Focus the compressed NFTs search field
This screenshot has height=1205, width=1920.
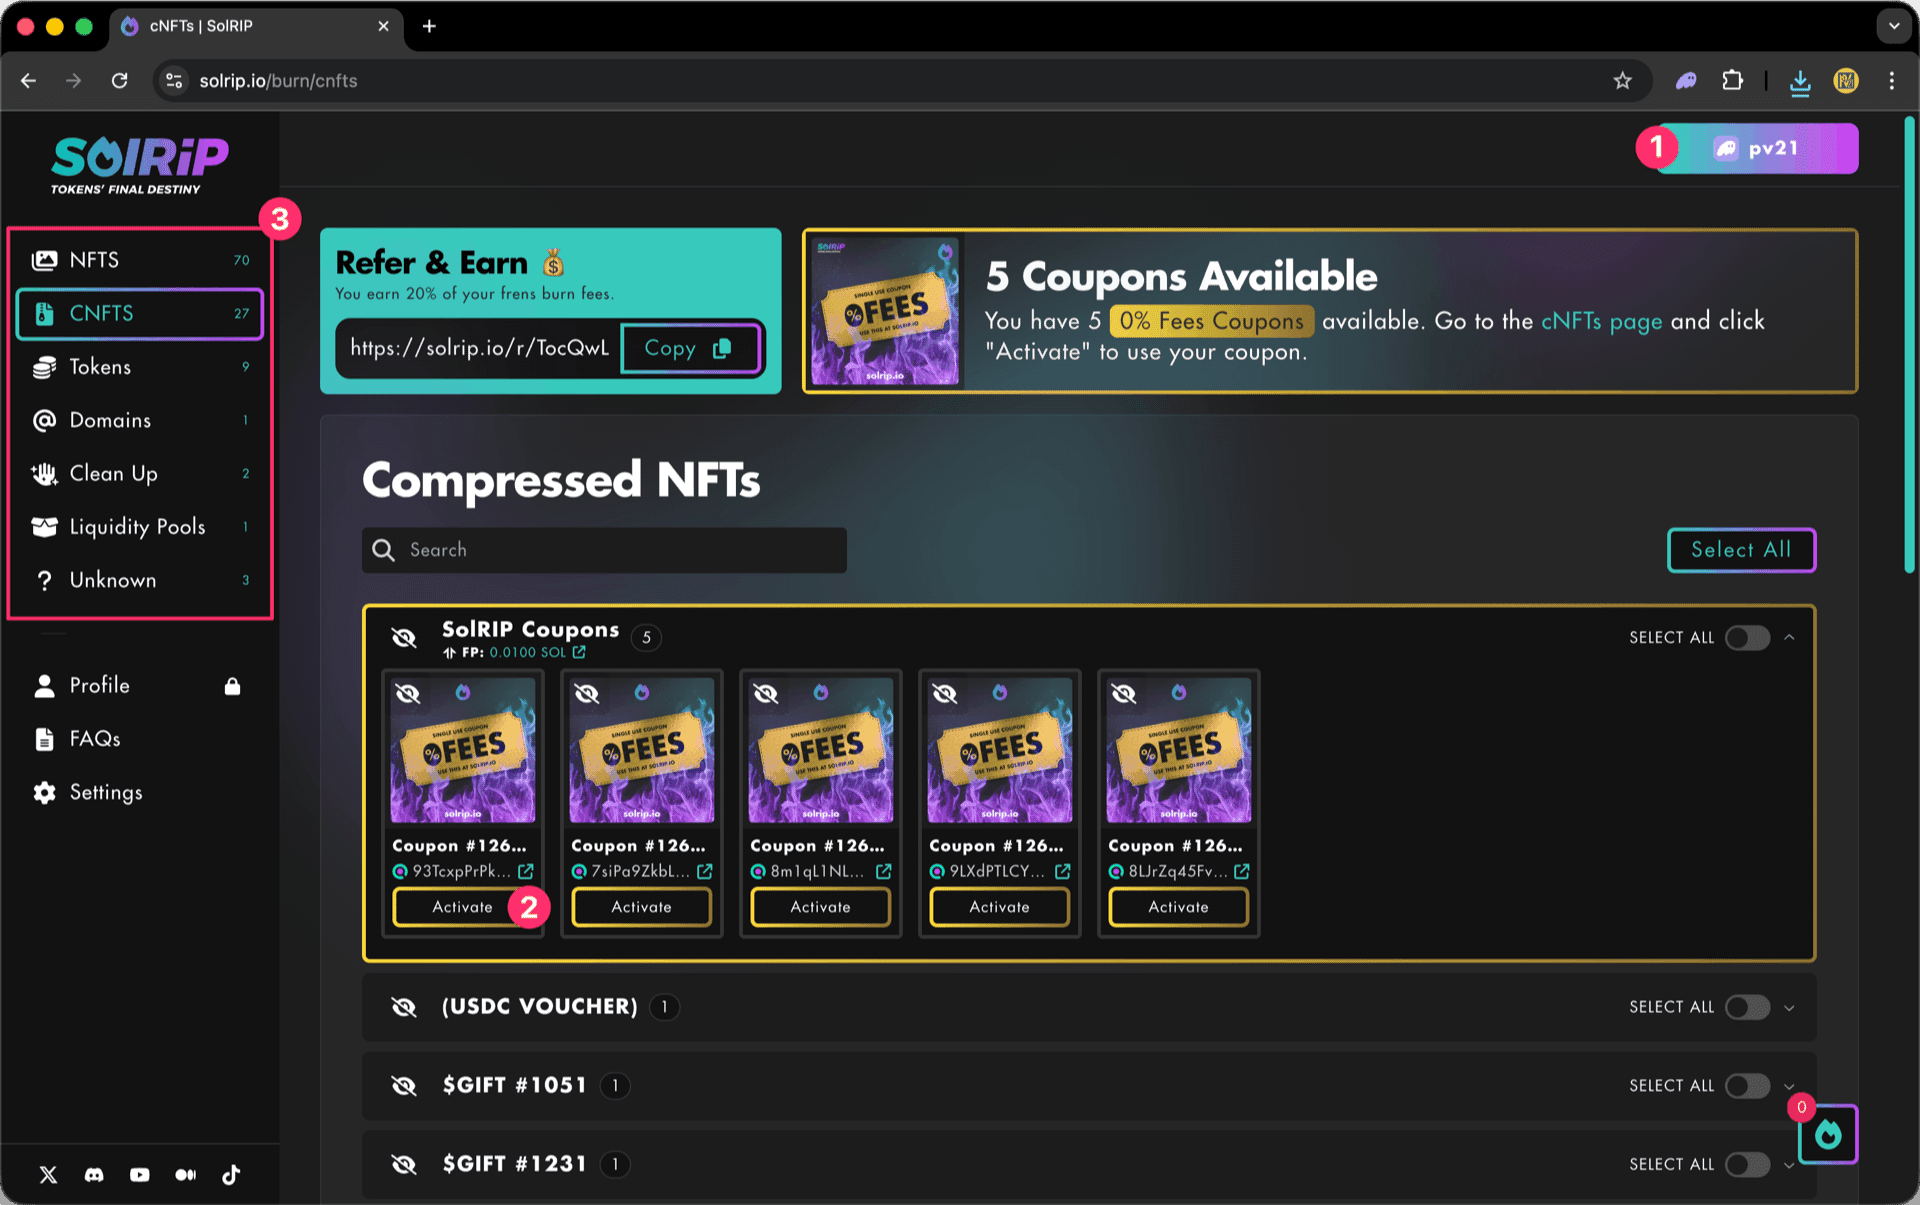[x=604, y=550]
